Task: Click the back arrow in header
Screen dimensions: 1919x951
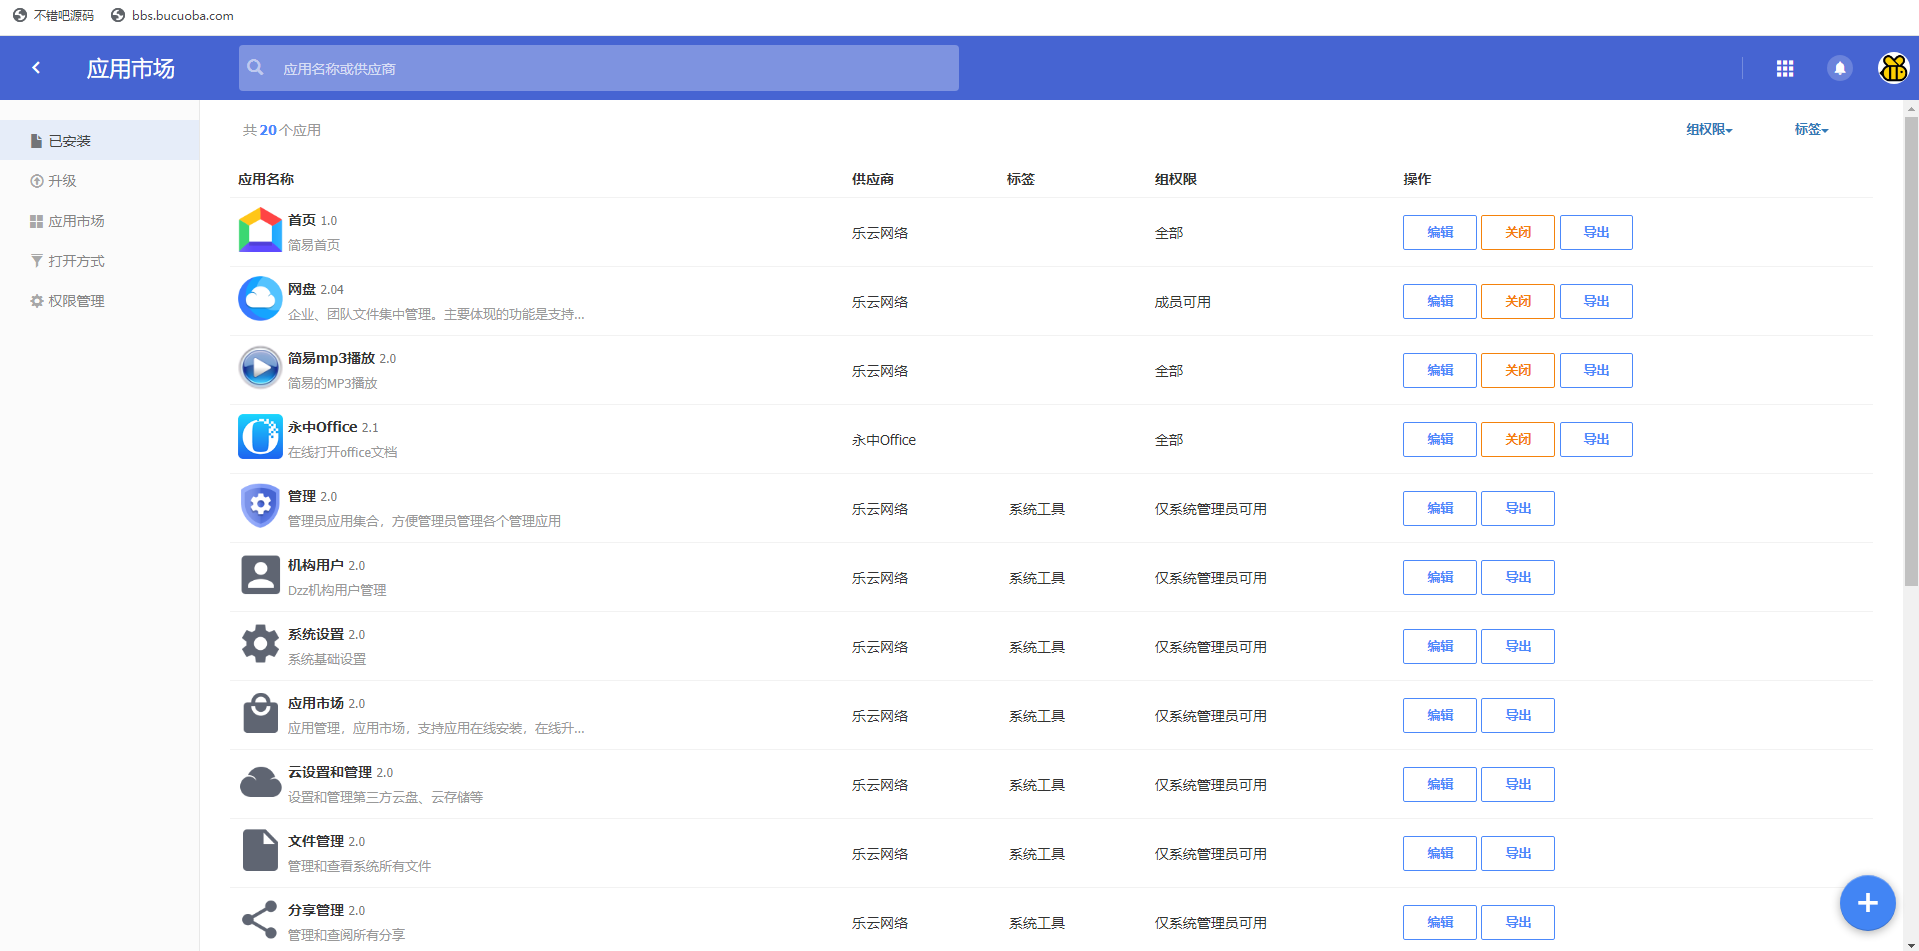Action: coord(37,68)
